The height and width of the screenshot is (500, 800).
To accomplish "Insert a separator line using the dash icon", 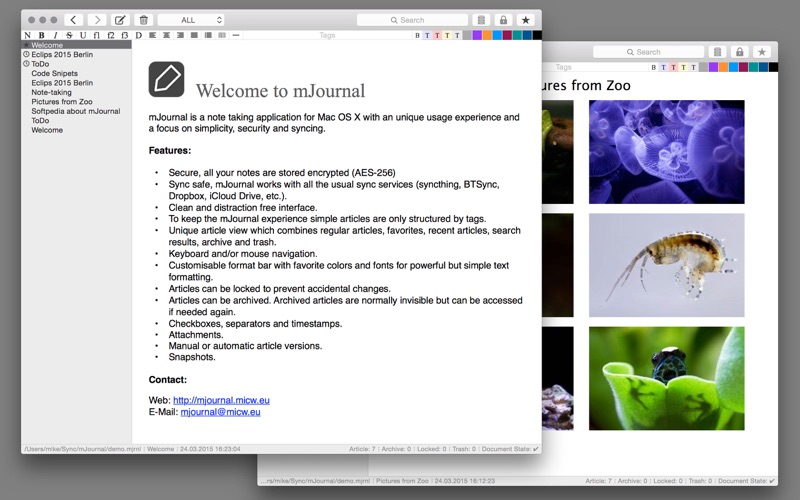I will click(x=236, y=35).
